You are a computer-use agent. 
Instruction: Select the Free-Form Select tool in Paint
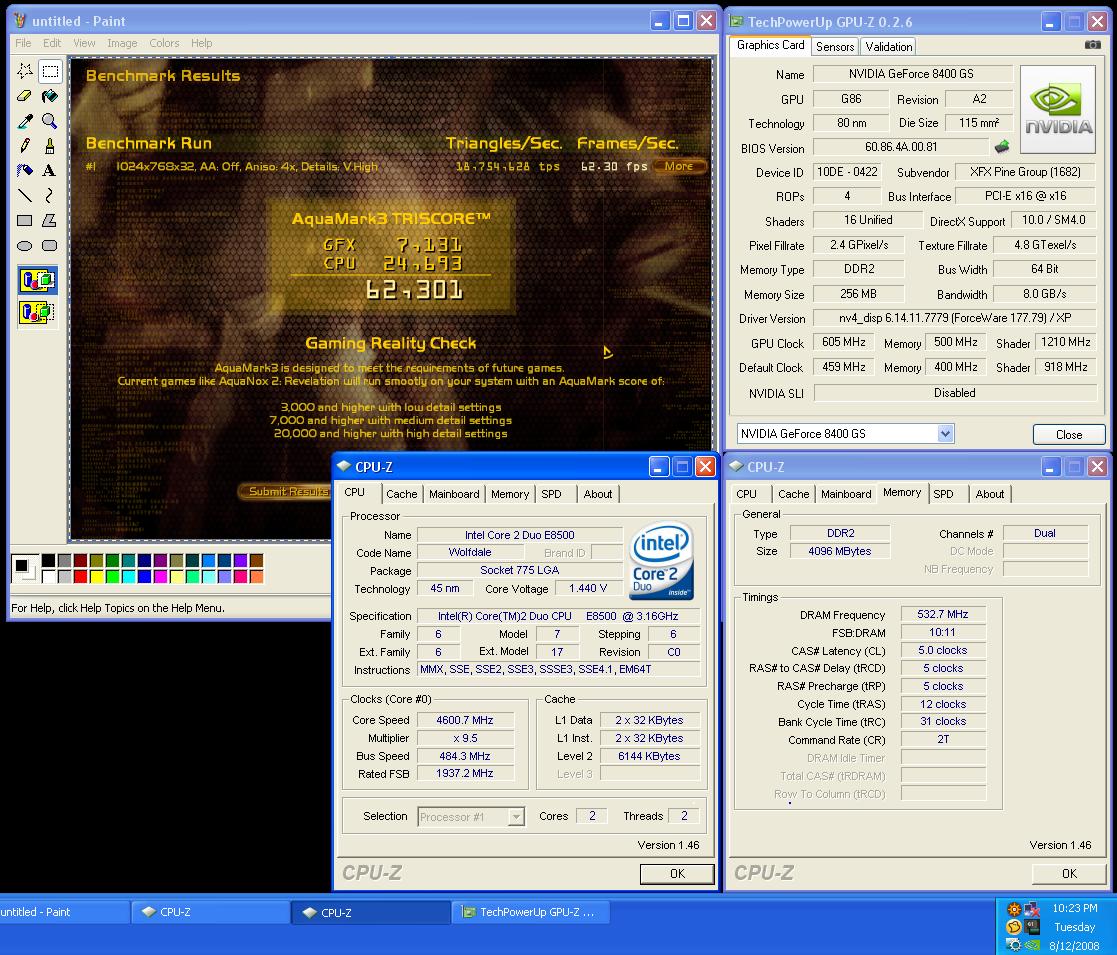click(25, 71)
